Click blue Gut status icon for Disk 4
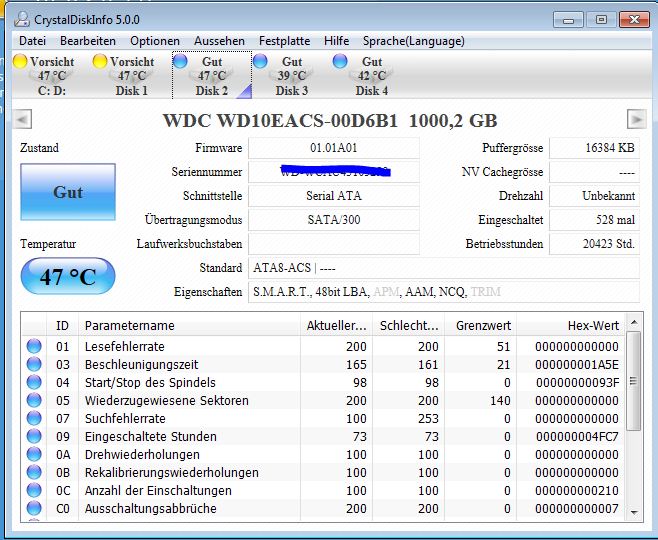The width and height of the screenshot is (658, 540). (340, 61)
